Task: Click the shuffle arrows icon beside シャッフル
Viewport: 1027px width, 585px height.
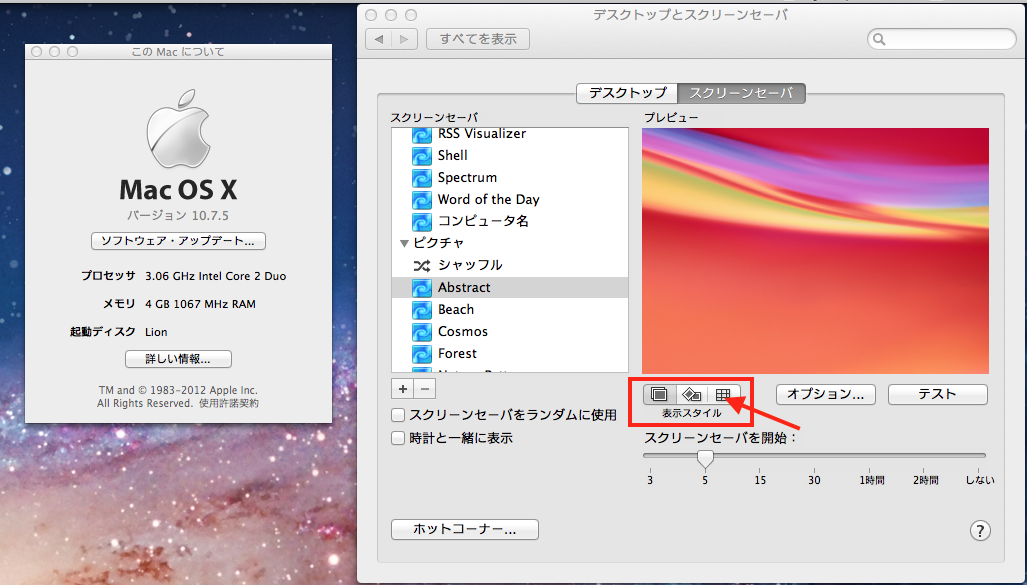Action: pos(422,265)
